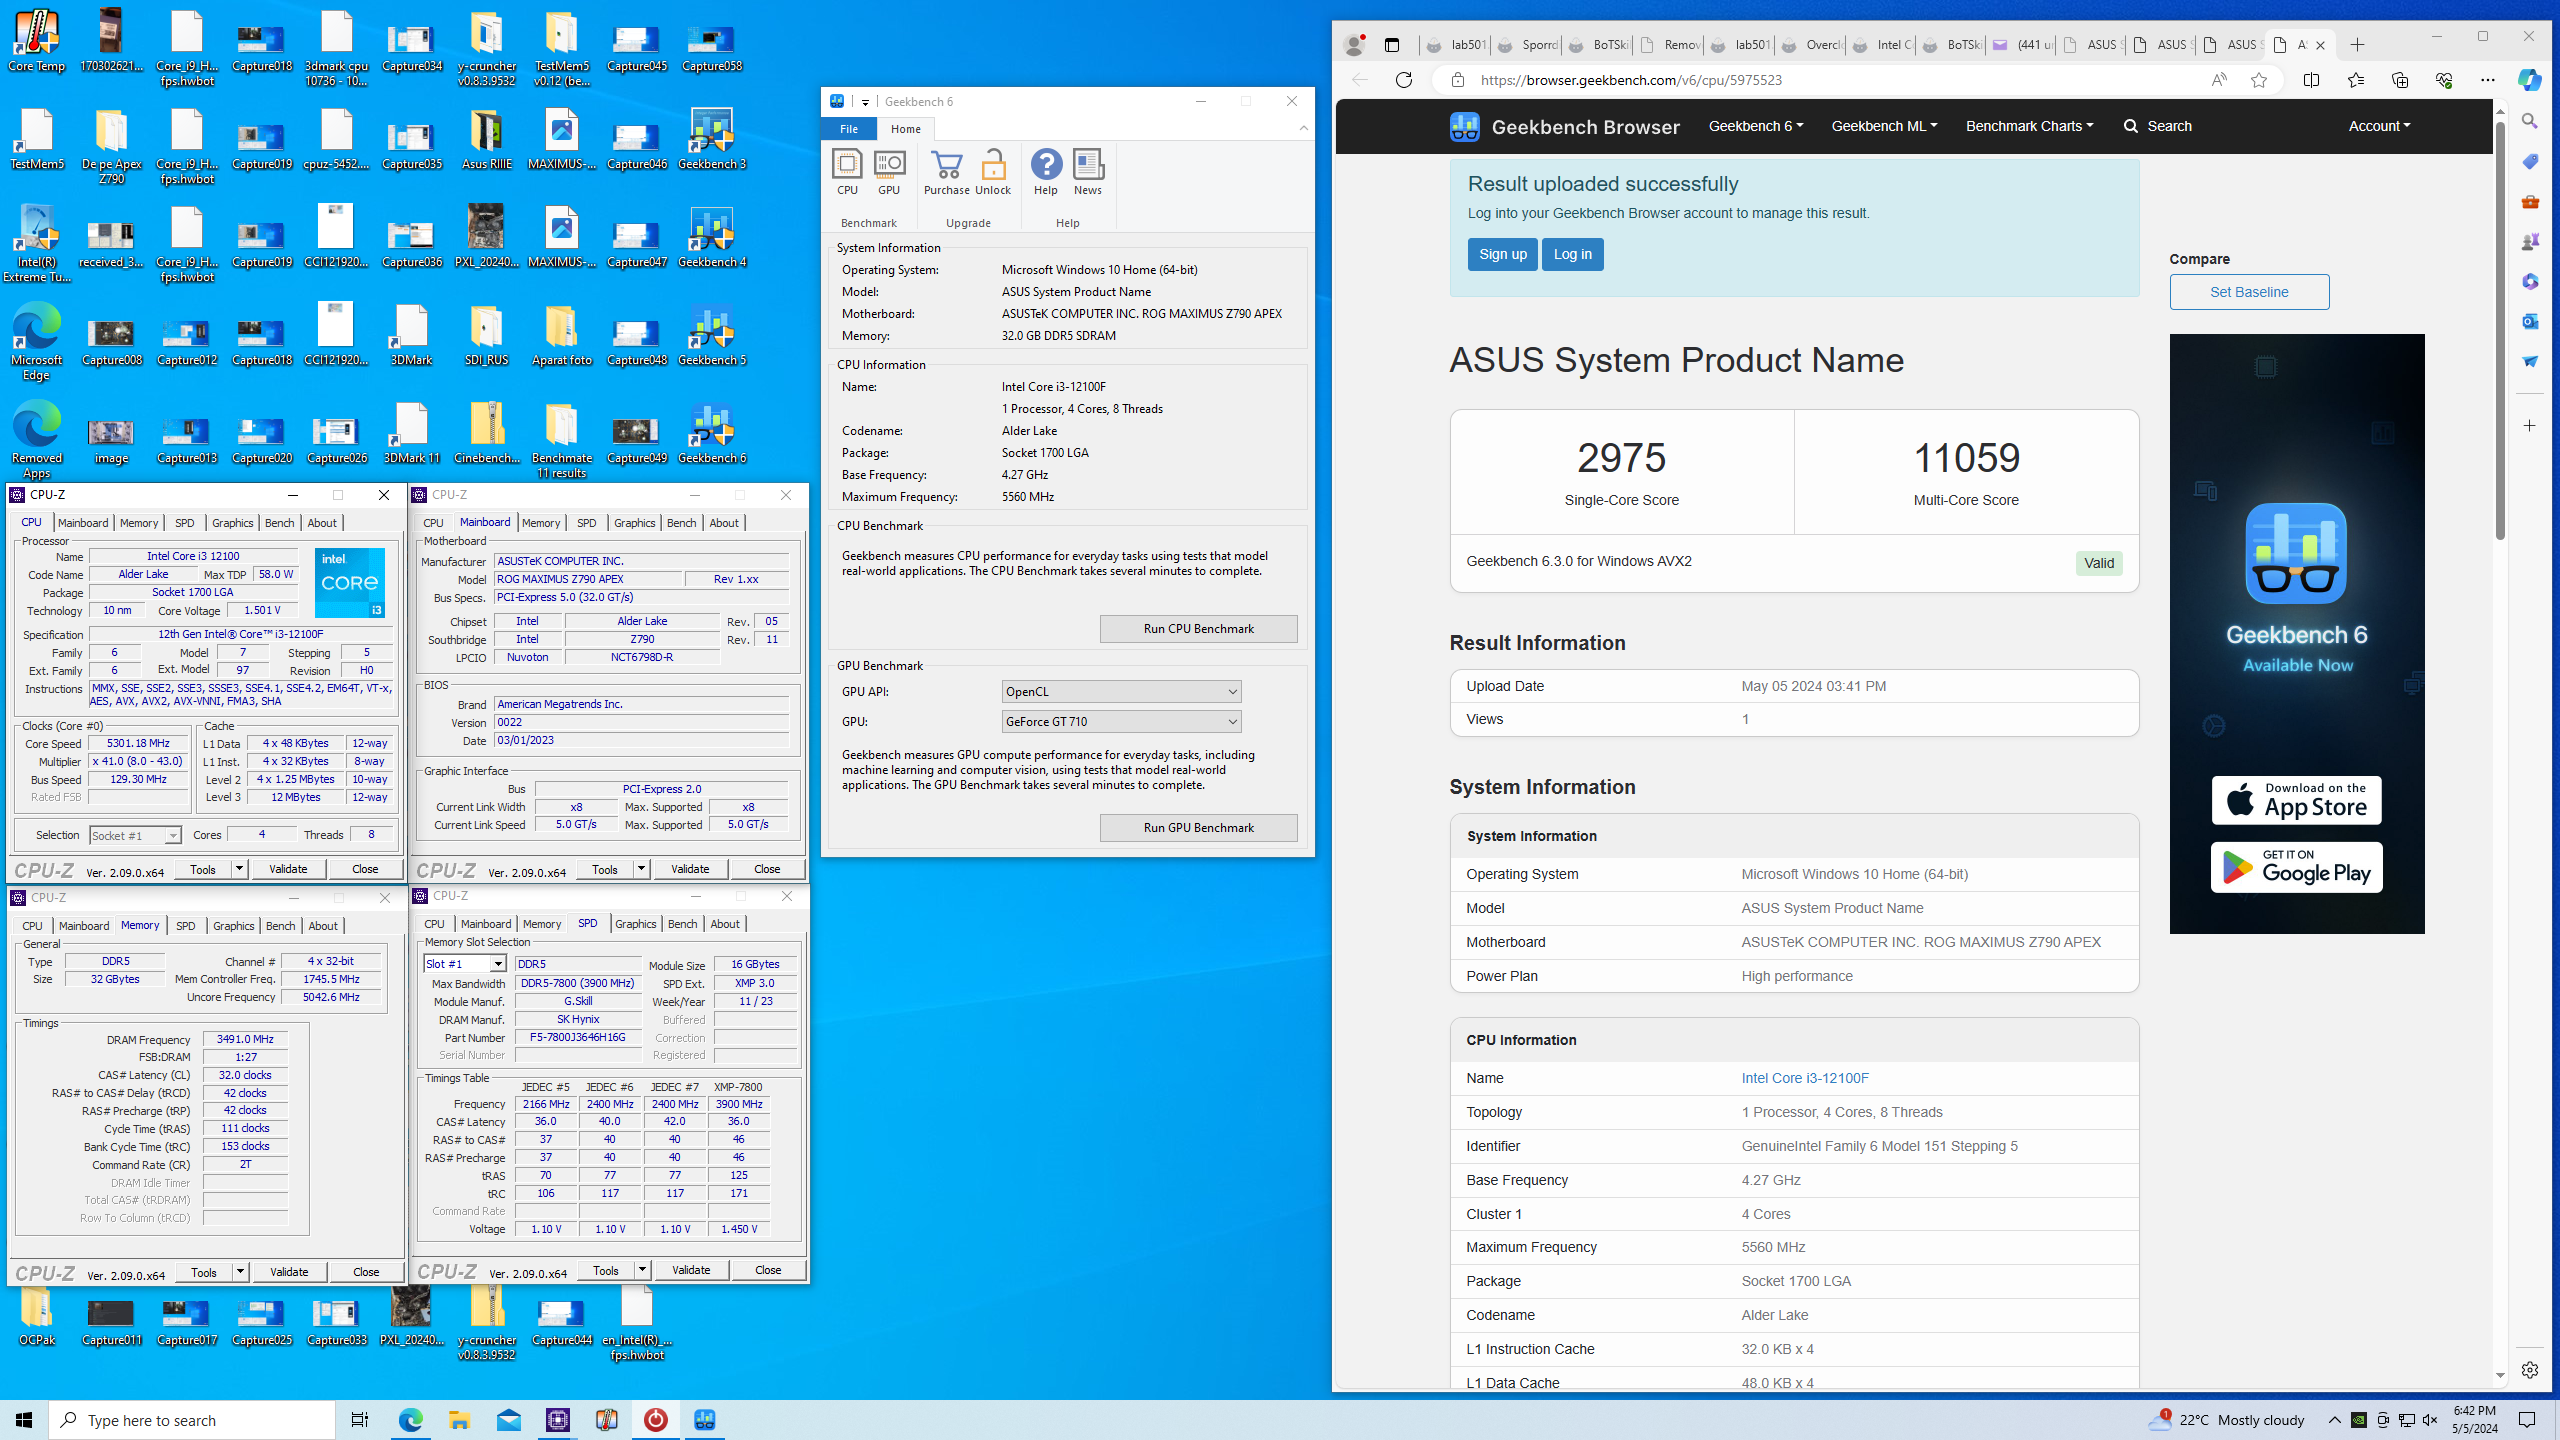This screenshot has height=1440, width=2560.
Task: Open the Help icon in Geekbench ribbon
Action: 1046,172
